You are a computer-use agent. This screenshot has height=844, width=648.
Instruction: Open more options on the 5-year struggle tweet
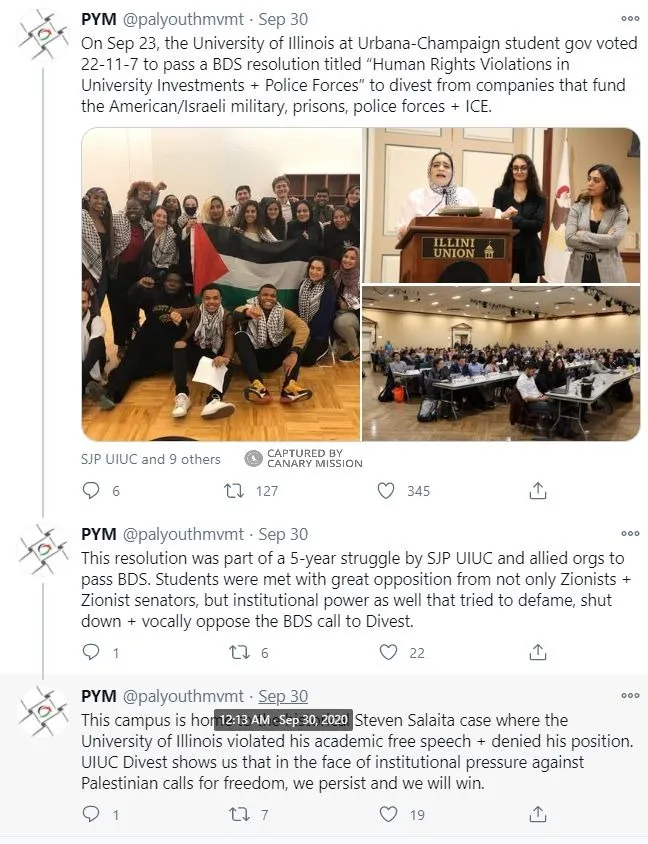point(630,533)
